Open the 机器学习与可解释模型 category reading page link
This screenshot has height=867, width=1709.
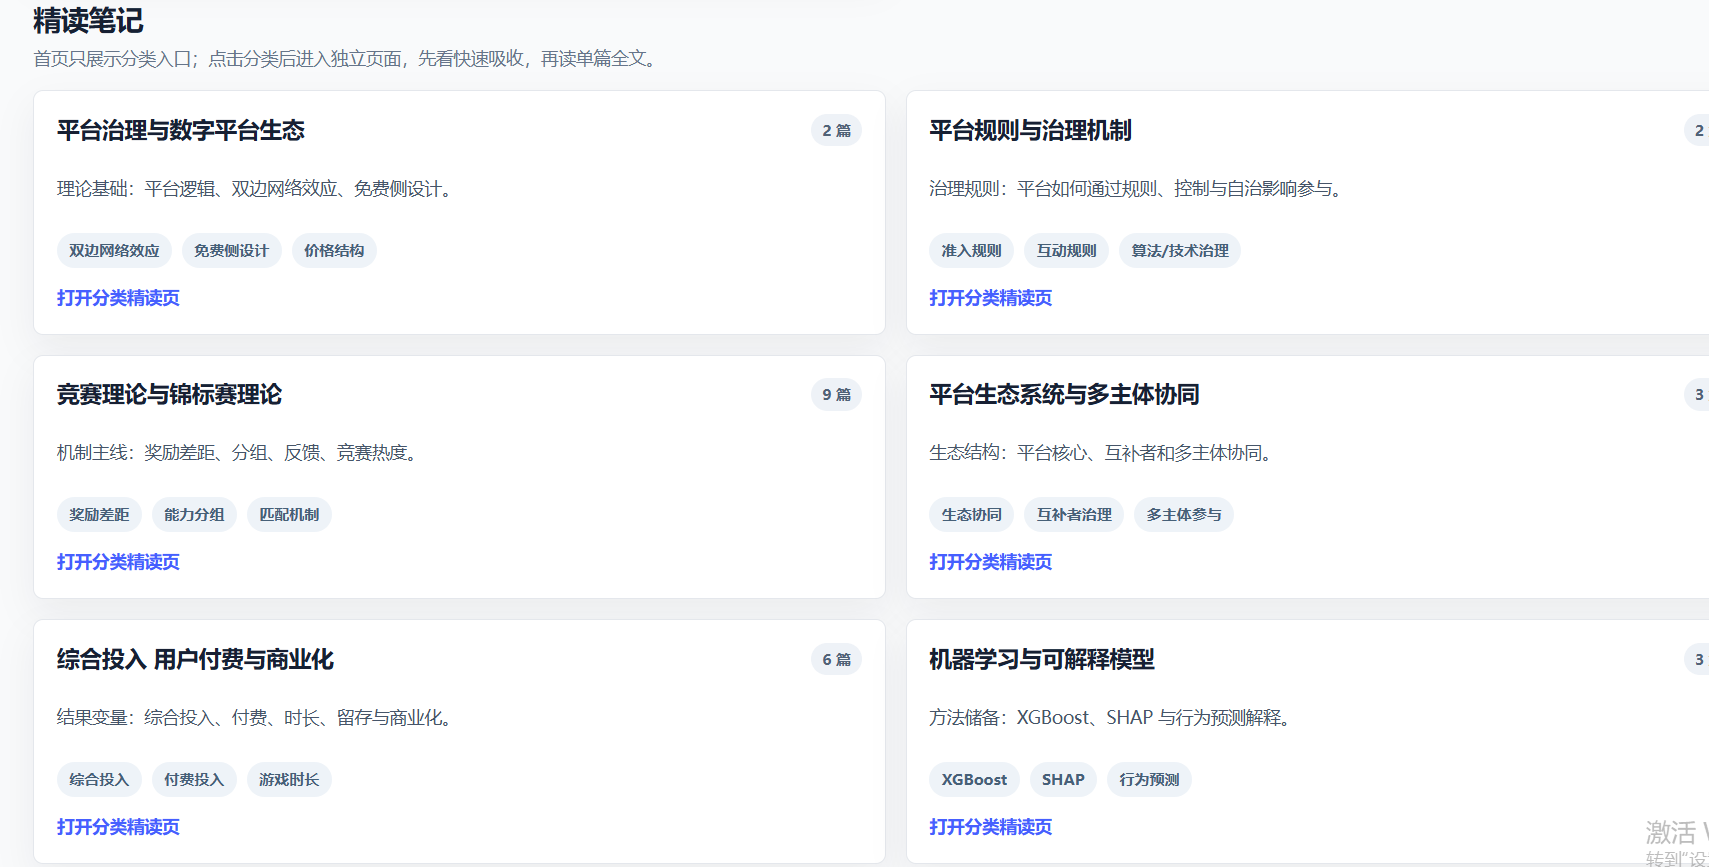(990, 827)
